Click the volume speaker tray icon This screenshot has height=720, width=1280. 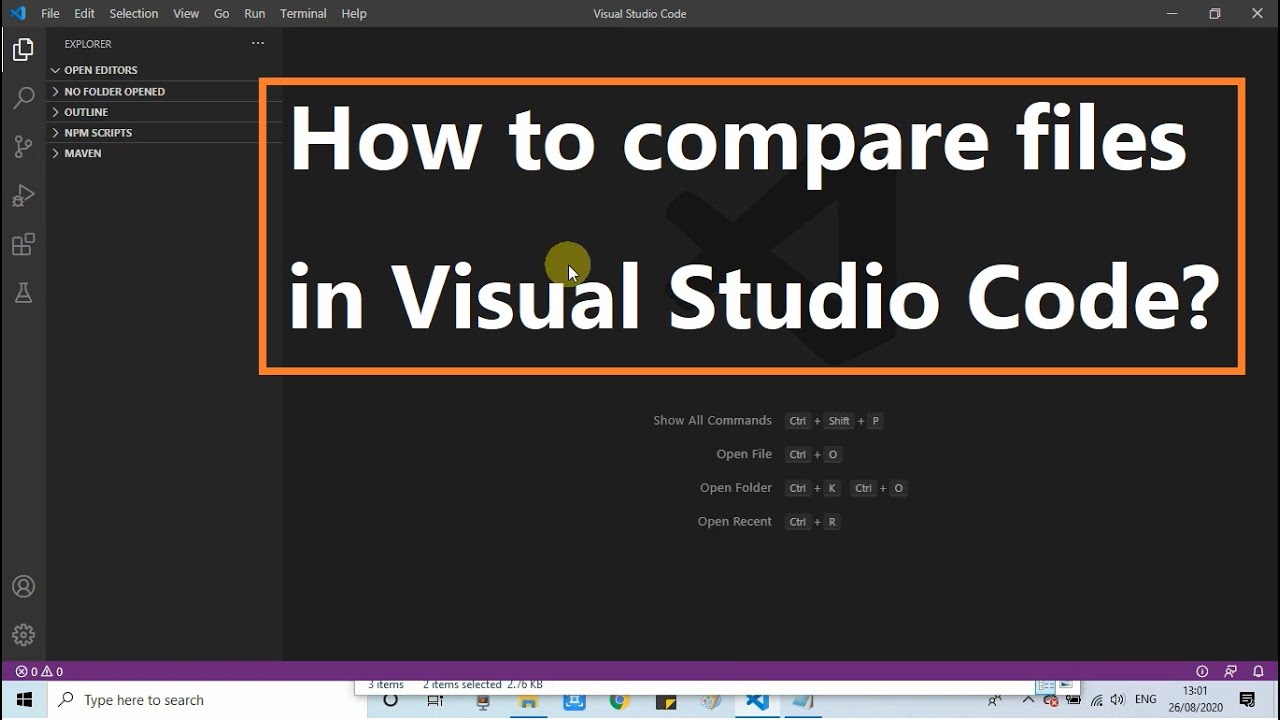point(1117,700)
